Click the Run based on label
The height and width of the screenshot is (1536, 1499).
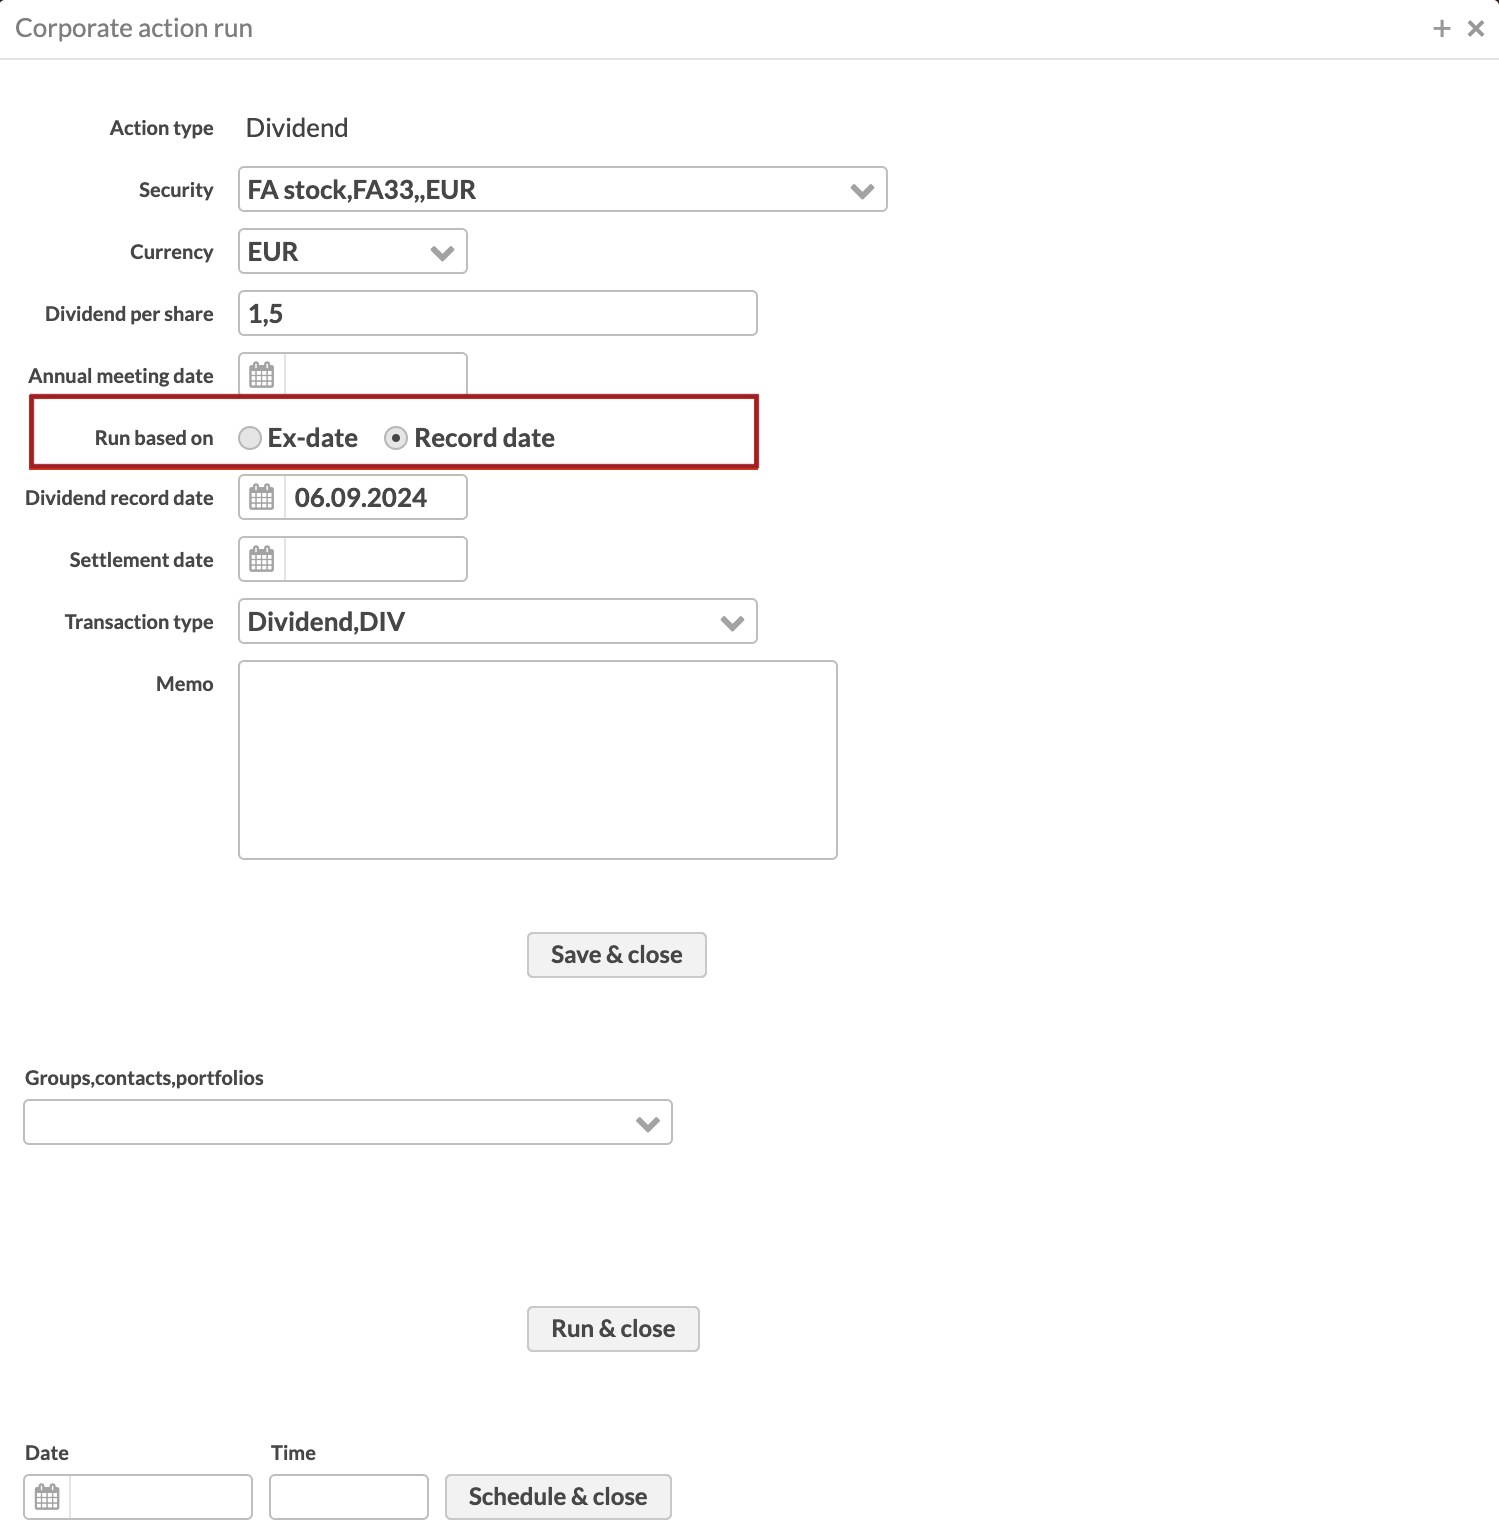(x=154, y=438)
